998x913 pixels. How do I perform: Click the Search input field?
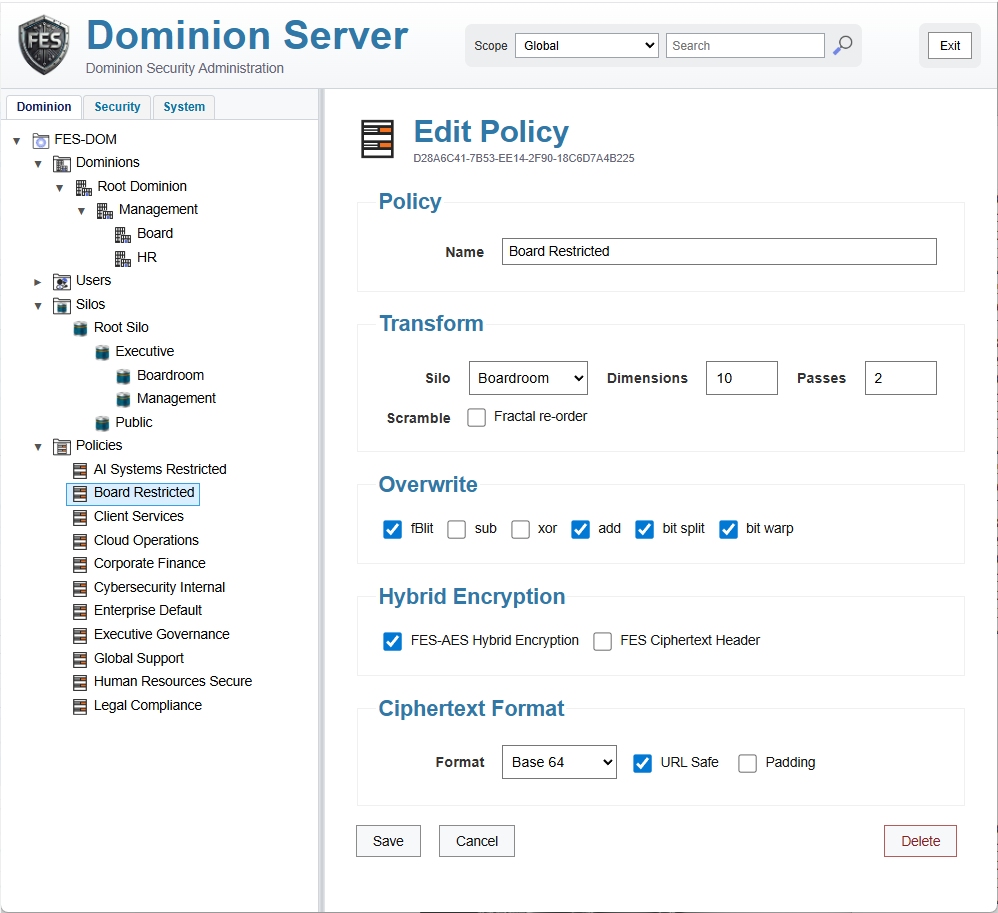(x=745, y=45)
